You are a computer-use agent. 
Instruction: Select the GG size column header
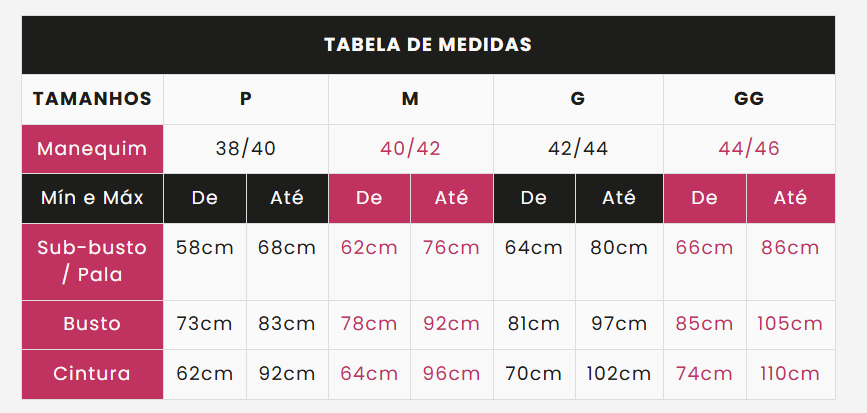[749, 99]
